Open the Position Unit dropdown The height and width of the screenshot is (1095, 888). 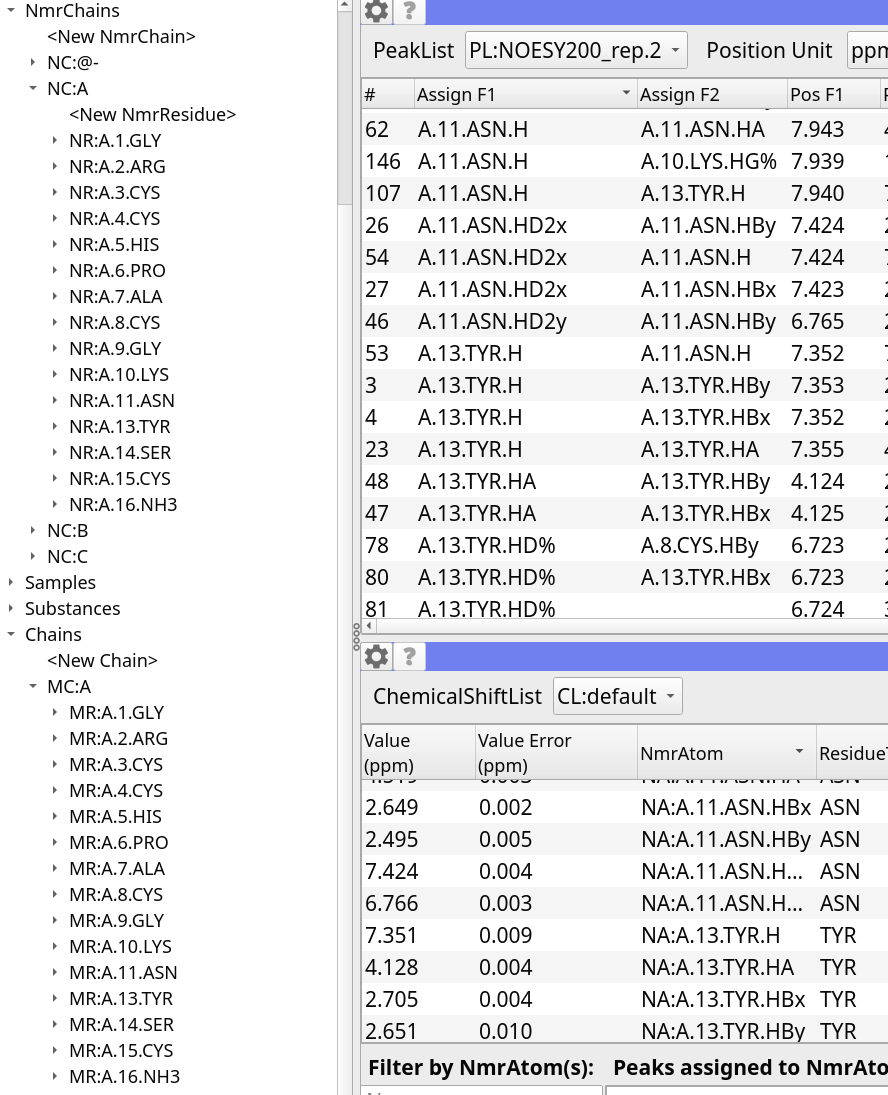(866, 50)
